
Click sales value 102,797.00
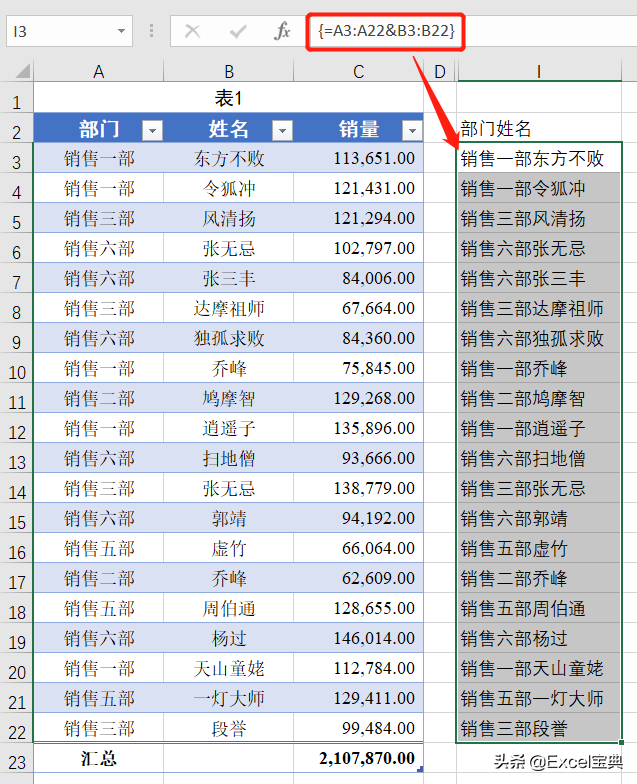click(358, 248)
